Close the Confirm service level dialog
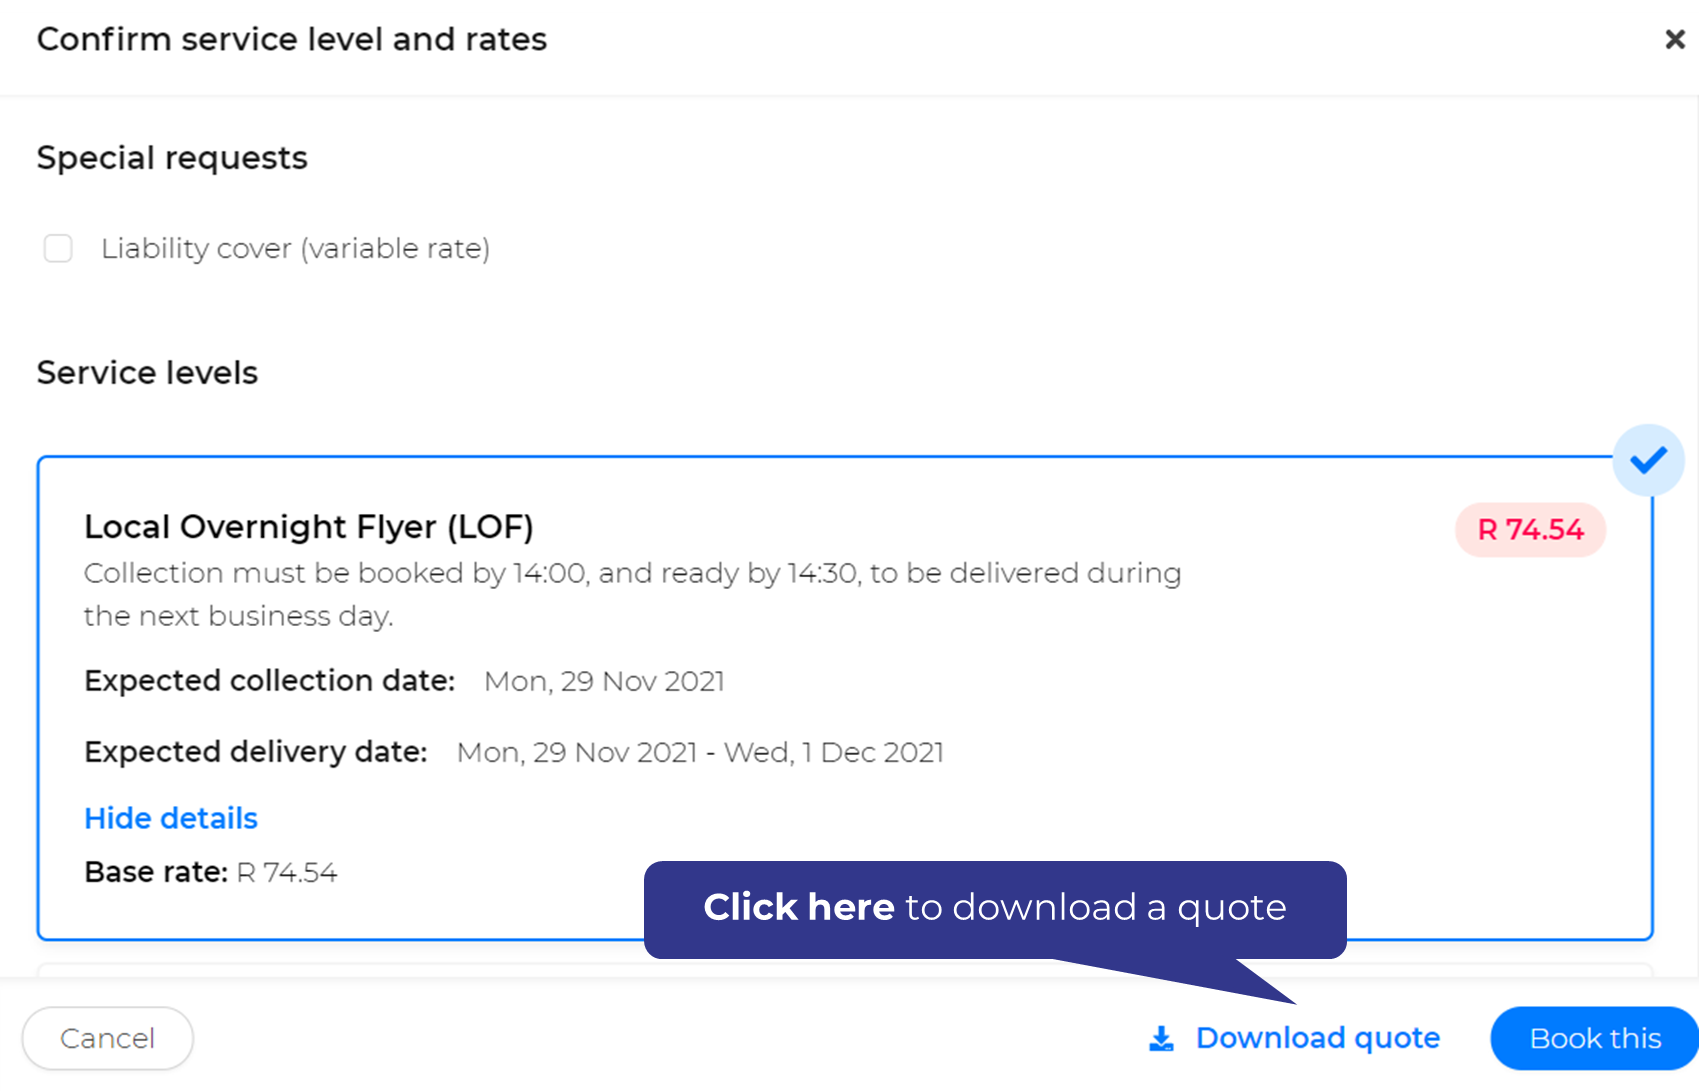The image size is (1699, 1091). pyautogui.click(x=1674, y=39)
